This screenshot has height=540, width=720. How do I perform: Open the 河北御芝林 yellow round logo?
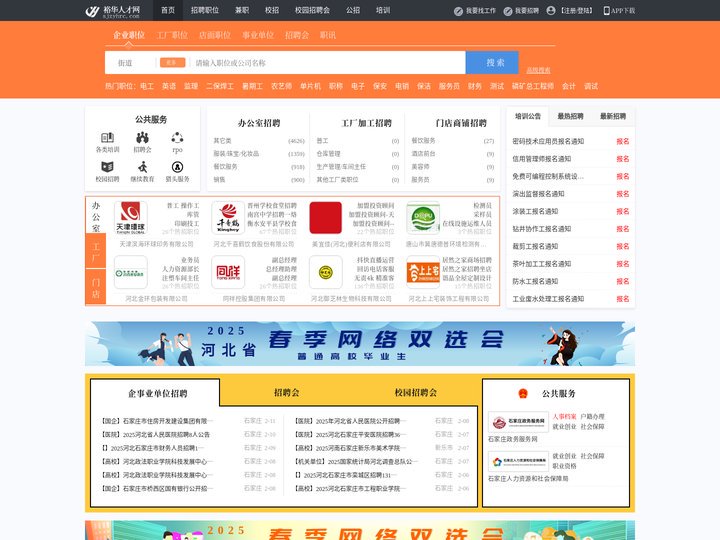coord(326,272)
